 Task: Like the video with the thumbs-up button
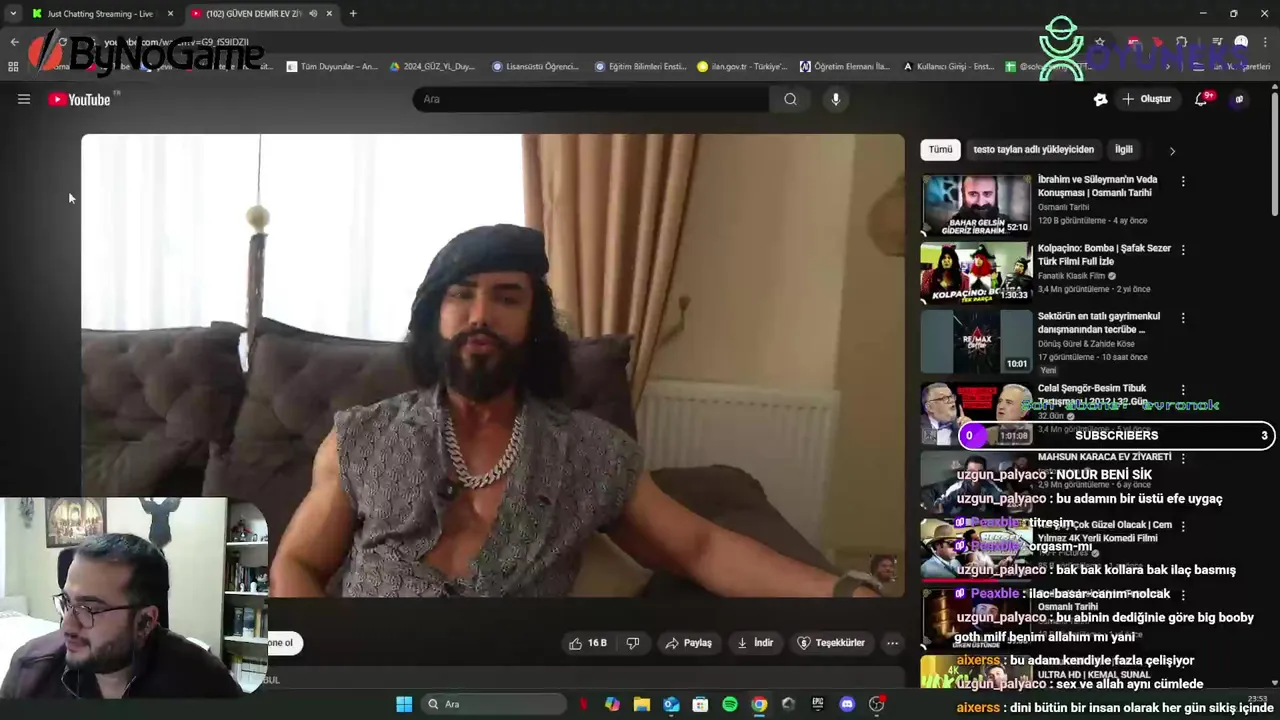coord(588,643)
